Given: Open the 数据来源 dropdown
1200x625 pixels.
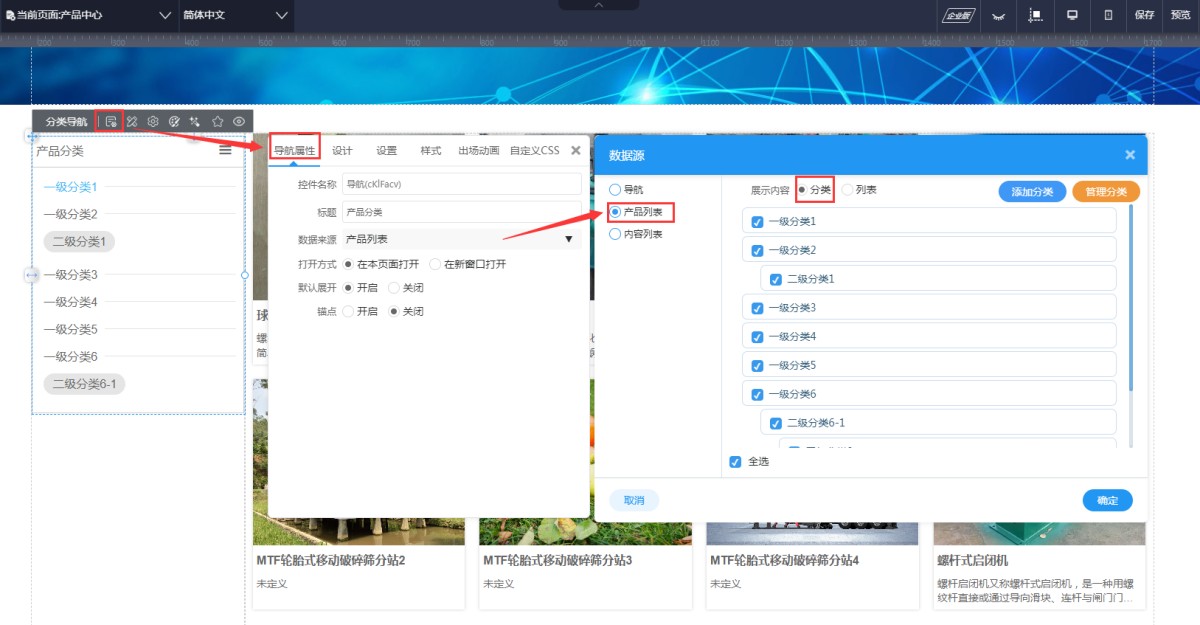Looking at the screenshot, I should point(460,239).
